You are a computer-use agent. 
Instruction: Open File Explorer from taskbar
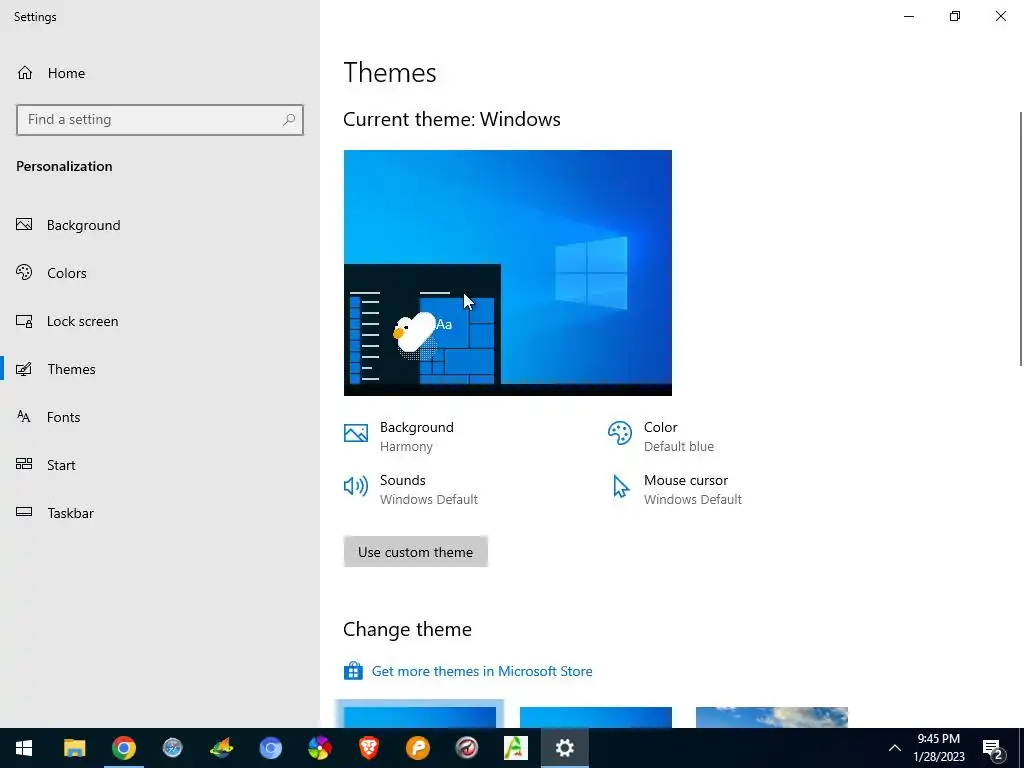click(x=74, y=748)
